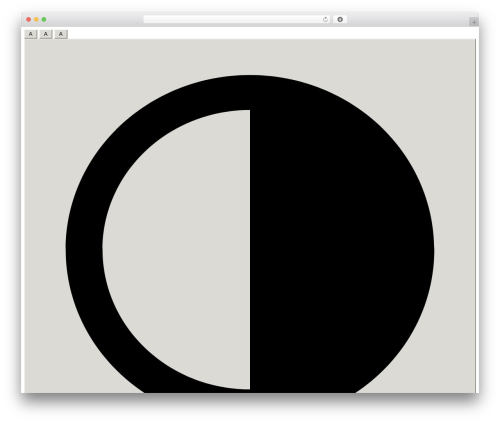Click the first 'A' button in the page toolbar

pos(31,34)
